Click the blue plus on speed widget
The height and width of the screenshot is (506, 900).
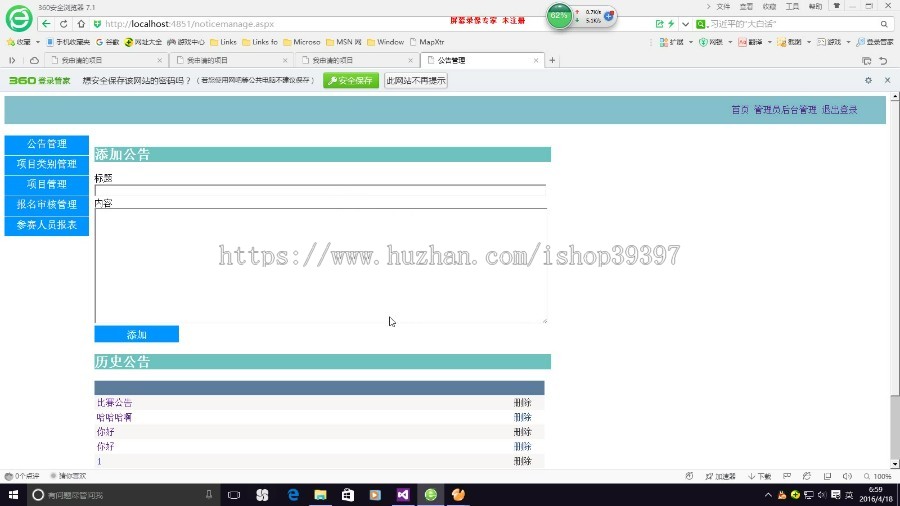pos(609,15)
